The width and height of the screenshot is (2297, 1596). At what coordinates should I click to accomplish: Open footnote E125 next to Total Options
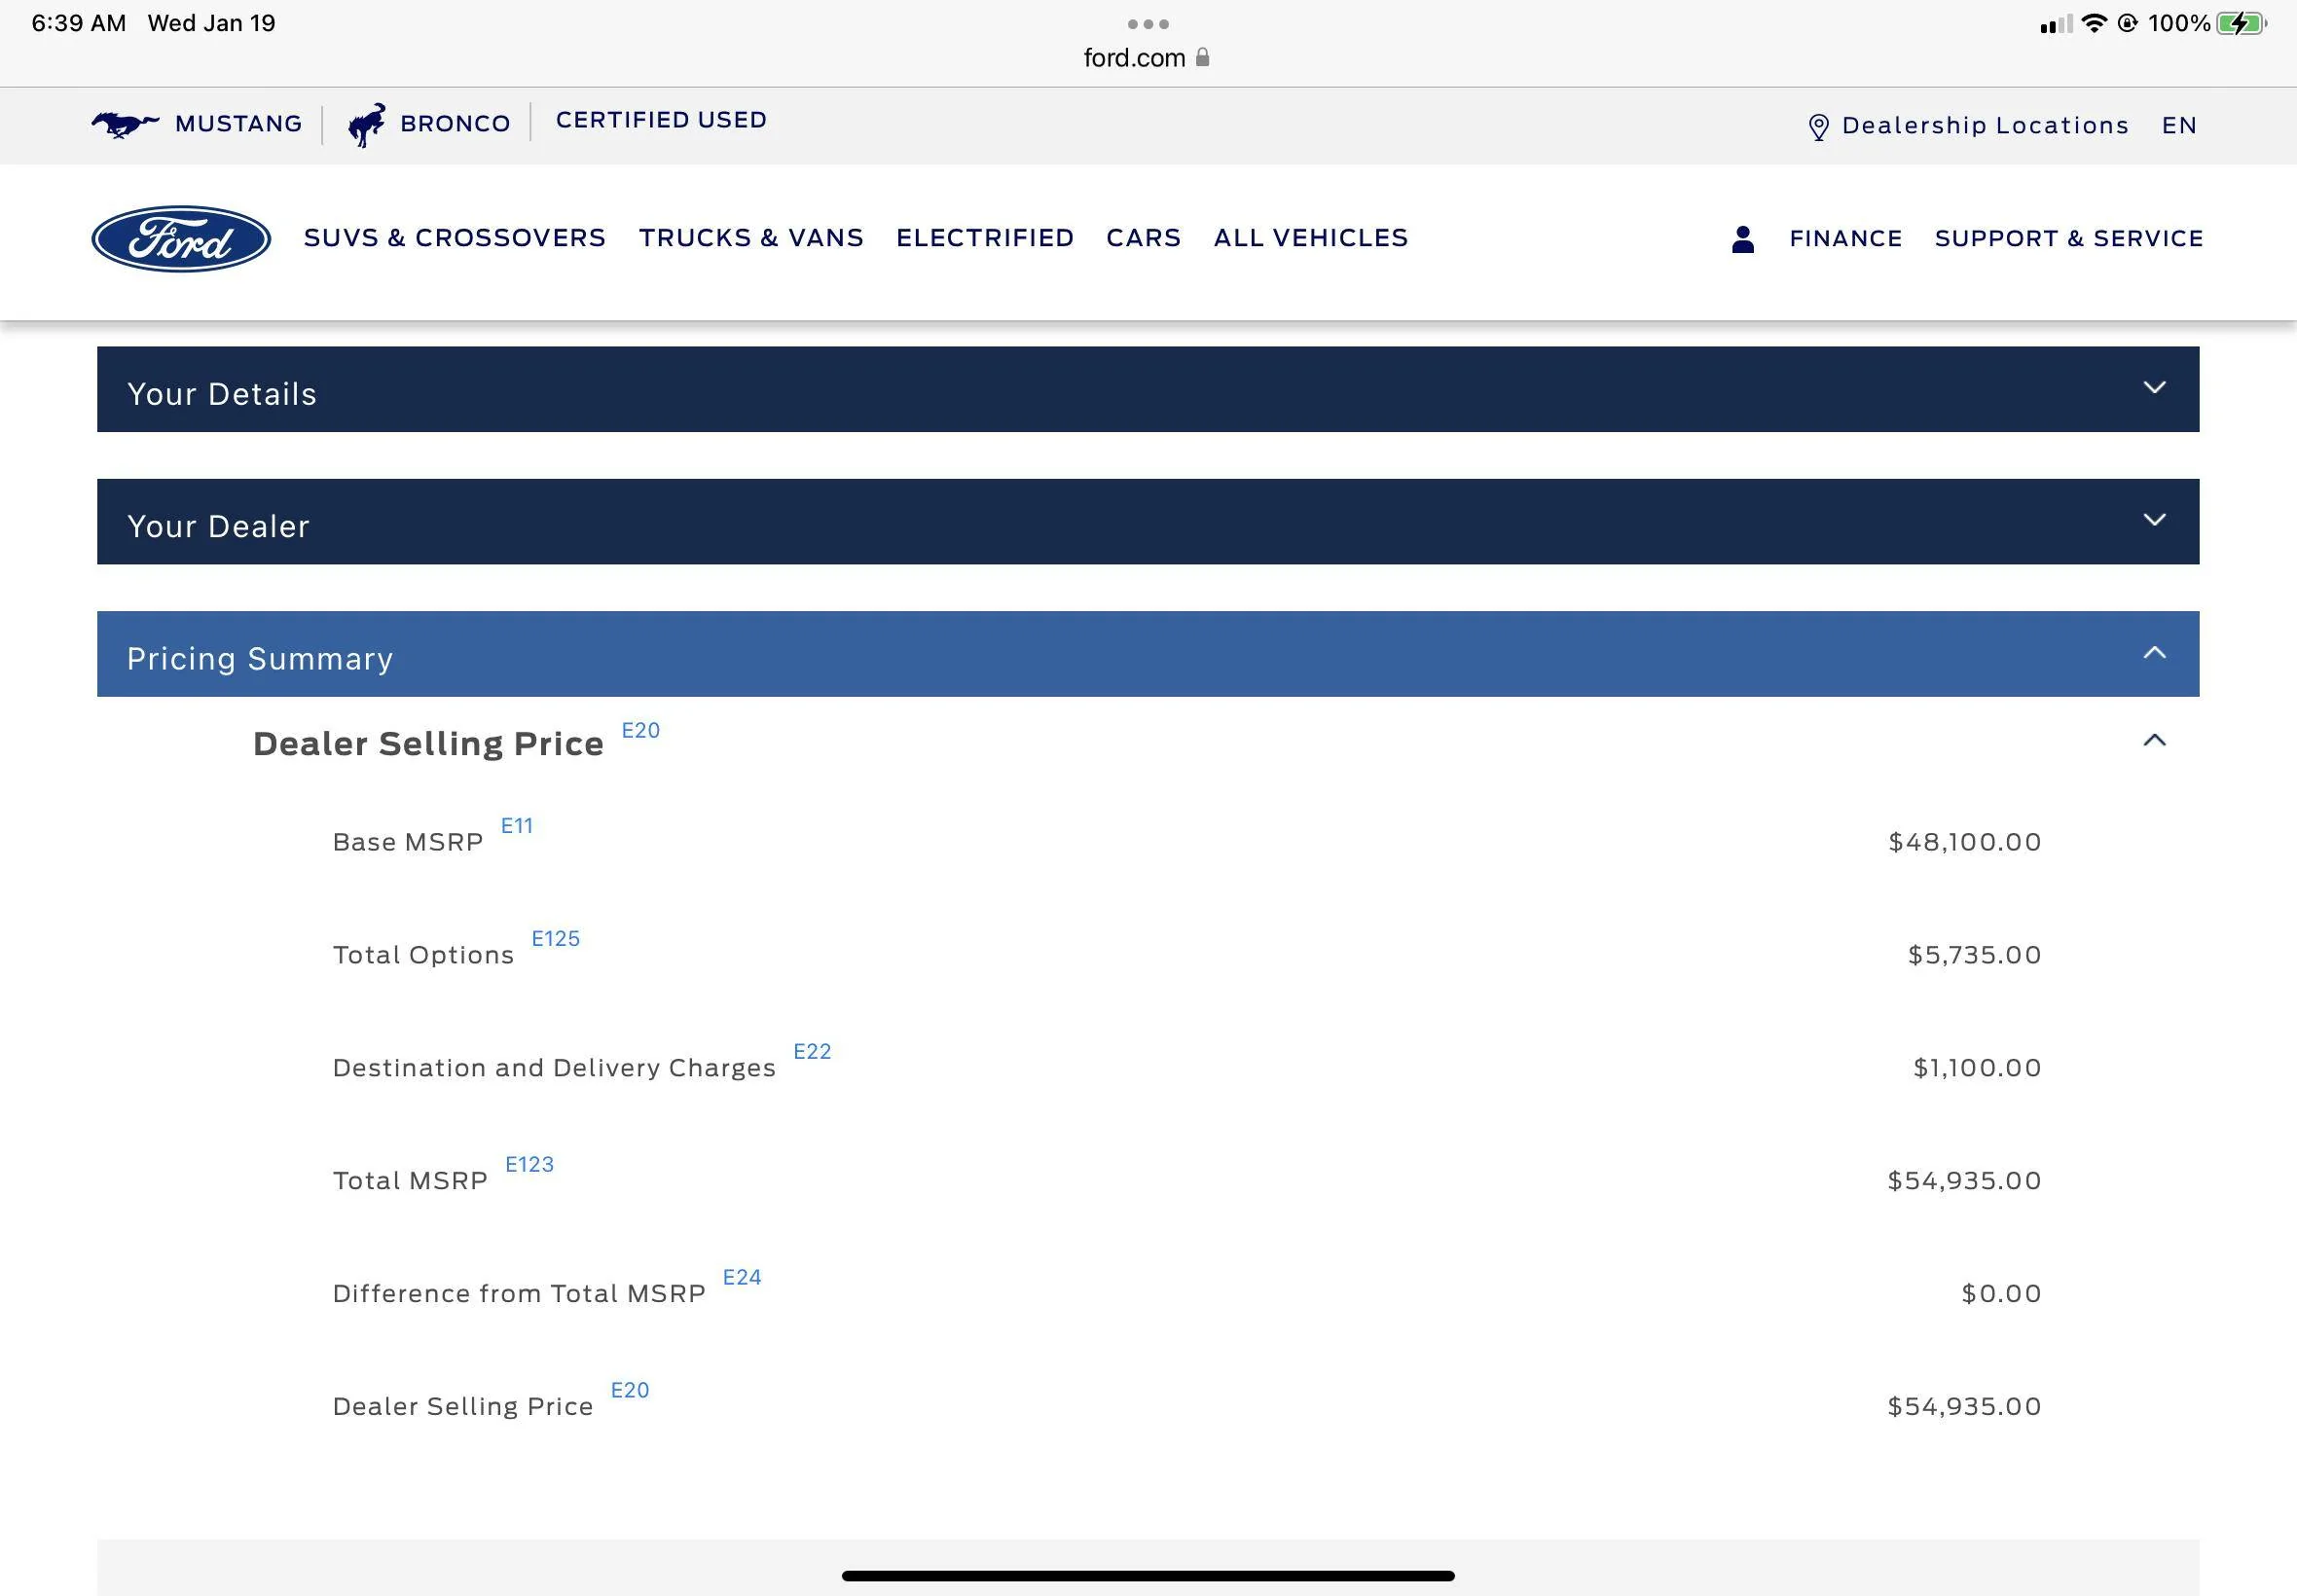tap(556, 939)
